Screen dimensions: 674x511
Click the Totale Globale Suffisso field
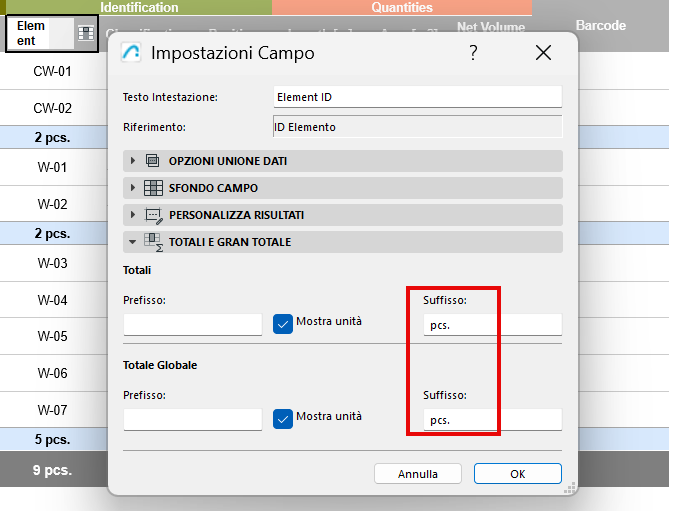pos(492,420)
